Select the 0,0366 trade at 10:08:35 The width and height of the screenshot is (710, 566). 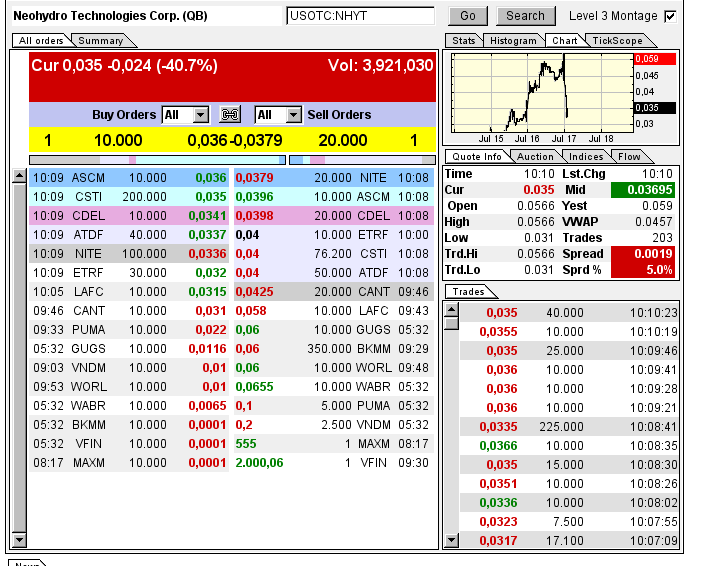tap(569, 446)
